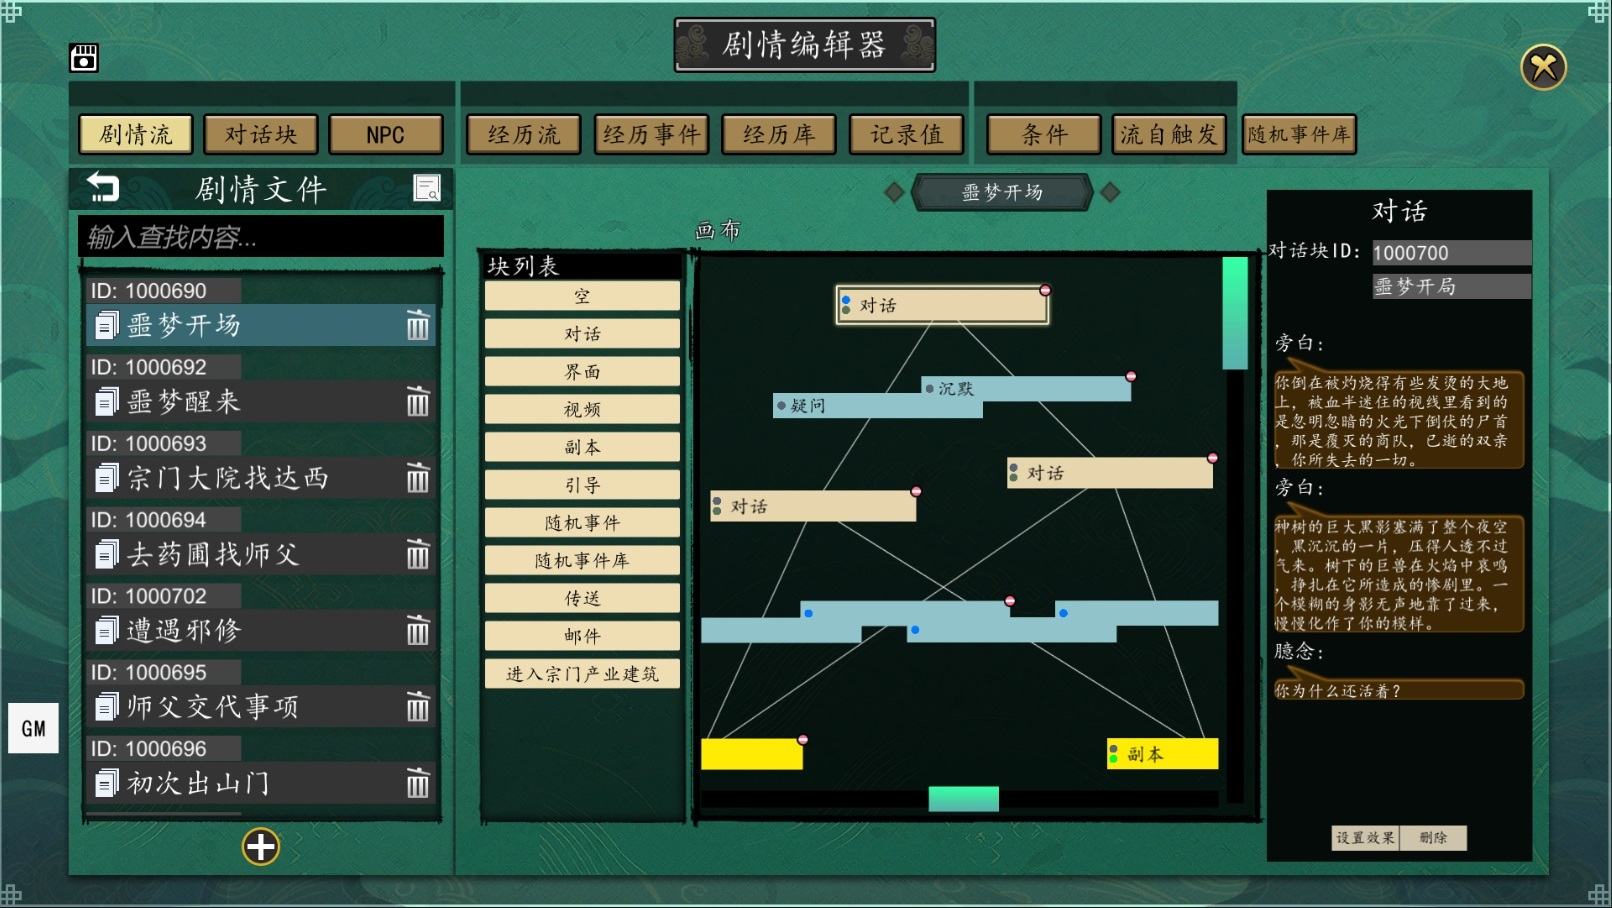1612x908 pixels.
Task: Add a new story file with plus icon
Action: pos(261,847)
